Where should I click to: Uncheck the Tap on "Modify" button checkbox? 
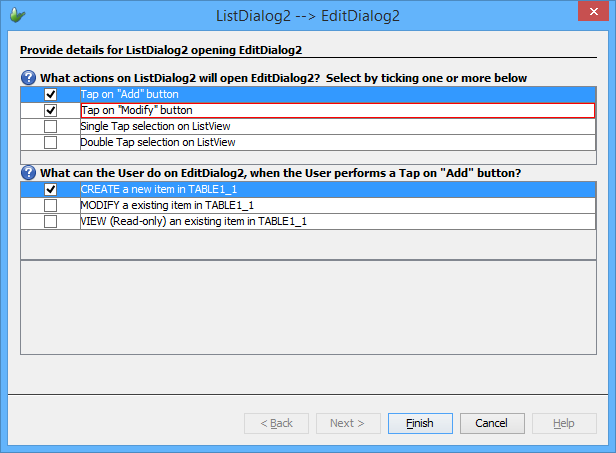coord(50,110)
